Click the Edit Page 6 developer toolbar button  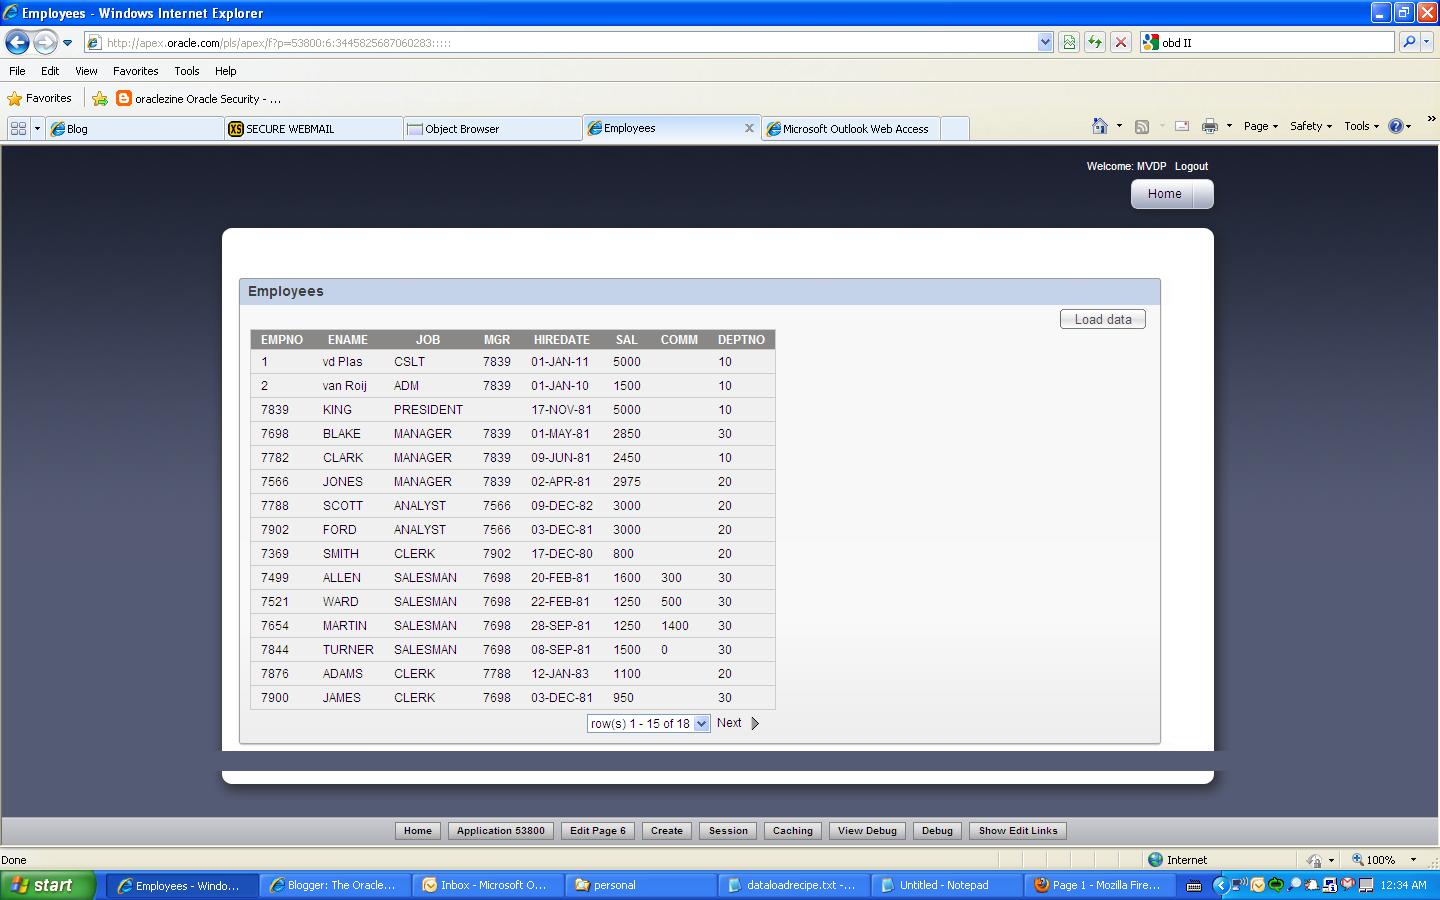597,830
